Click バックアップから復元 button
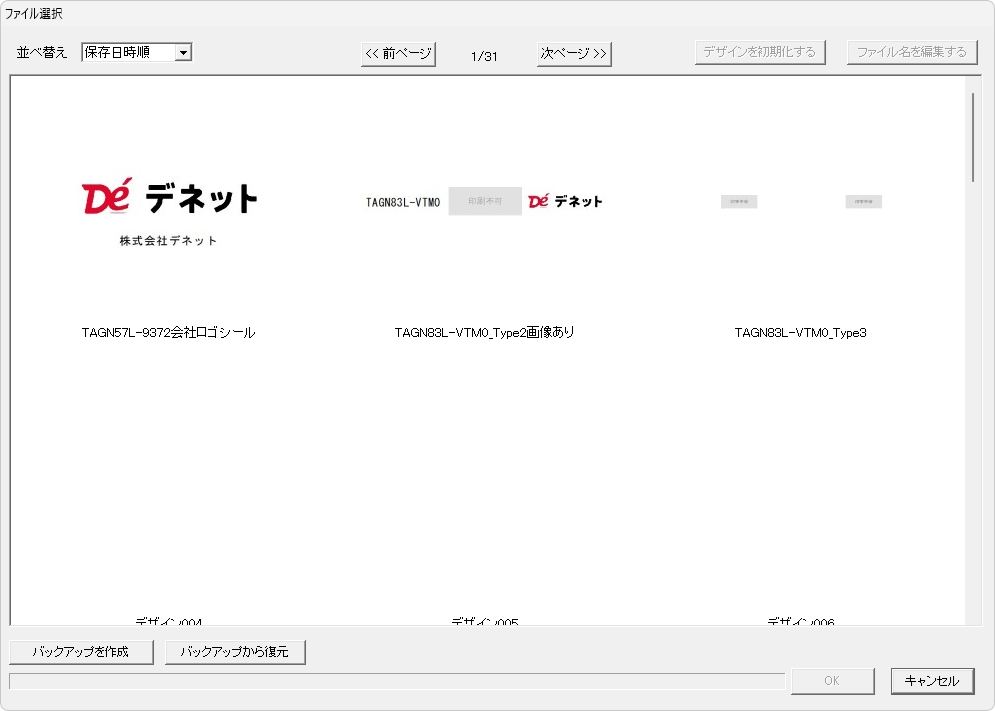This screenshot has width=995, height=711. click(x=235, y=652)
